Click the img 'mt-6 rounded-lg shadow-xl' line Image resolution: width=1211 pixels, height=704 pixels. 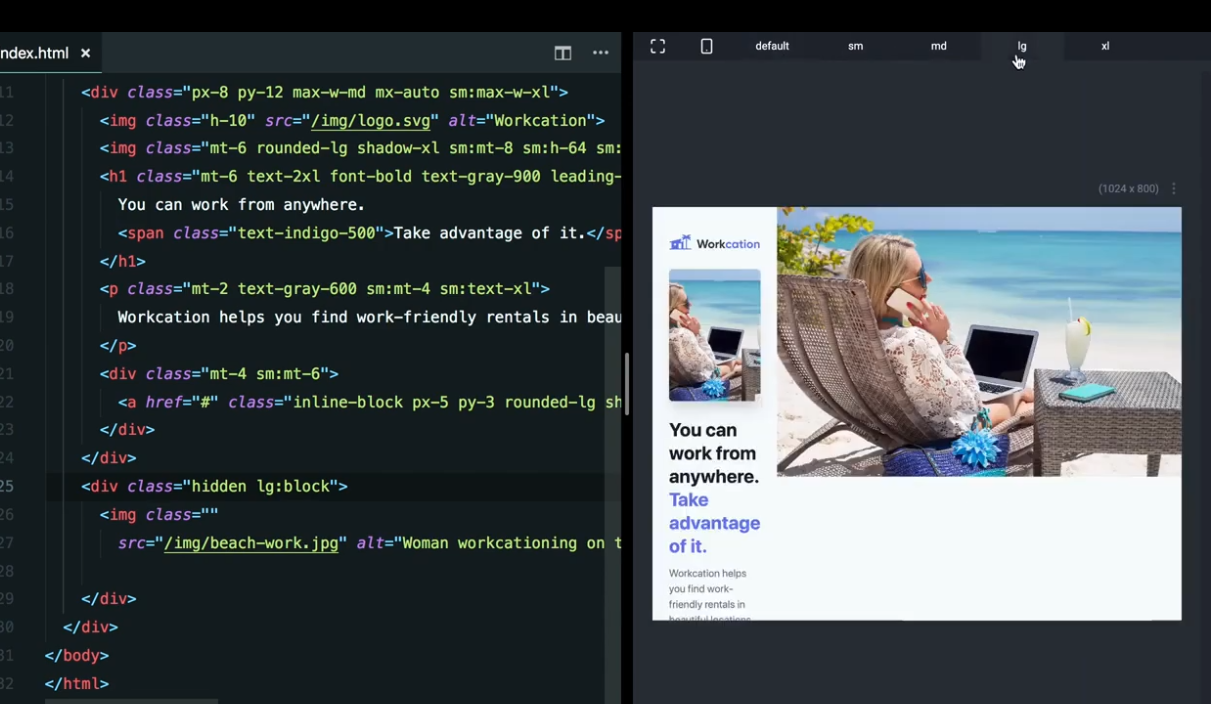(361, 149)
